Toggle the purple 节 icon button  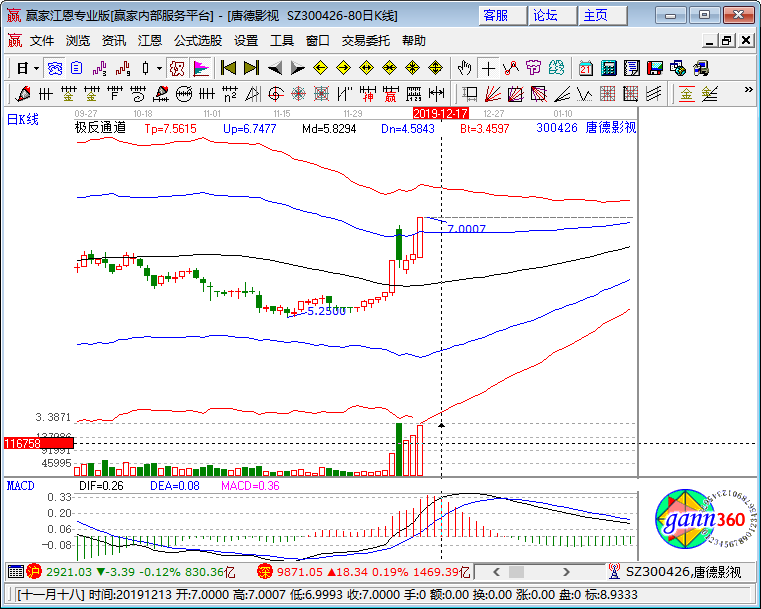point(533,68)
